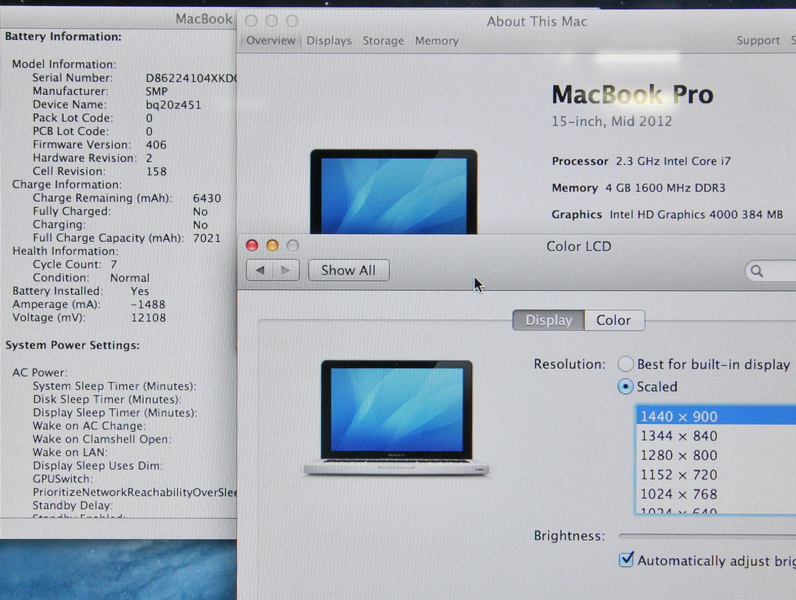
Task: Click Charge Remaining value '6430'
Action: [x=207, y=198]
